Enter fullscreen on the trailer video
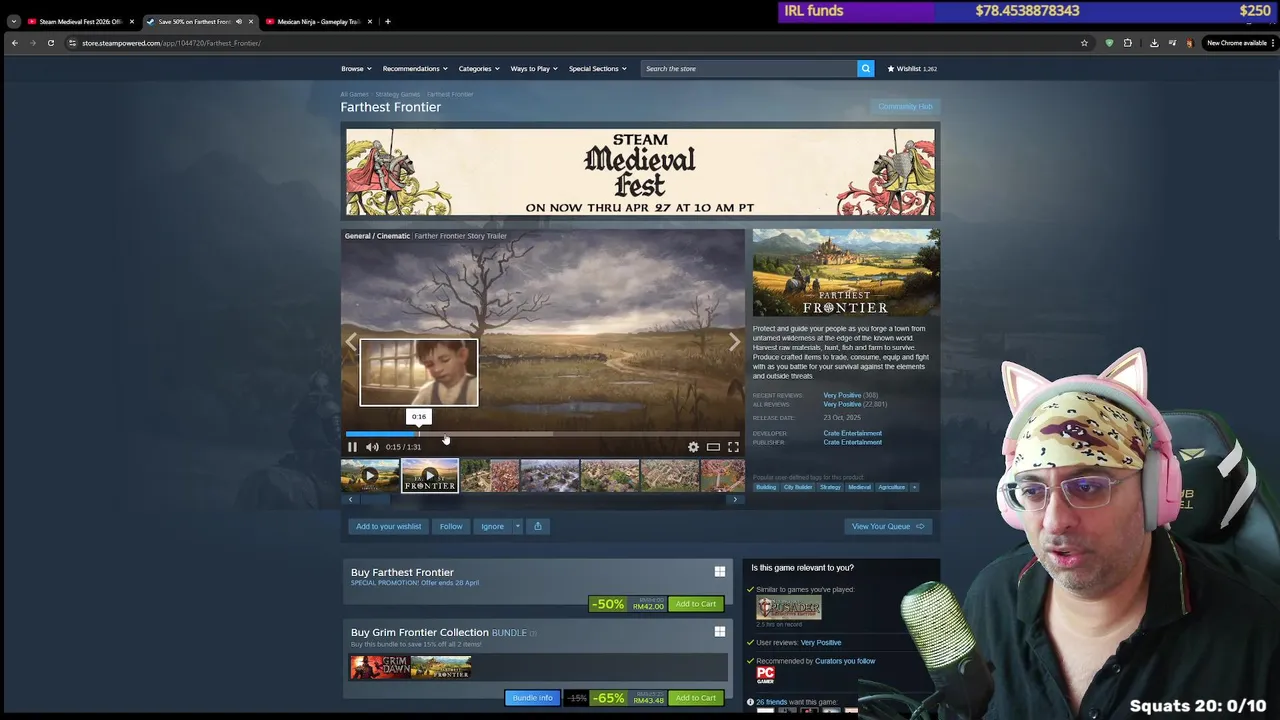 click(733, 447)
